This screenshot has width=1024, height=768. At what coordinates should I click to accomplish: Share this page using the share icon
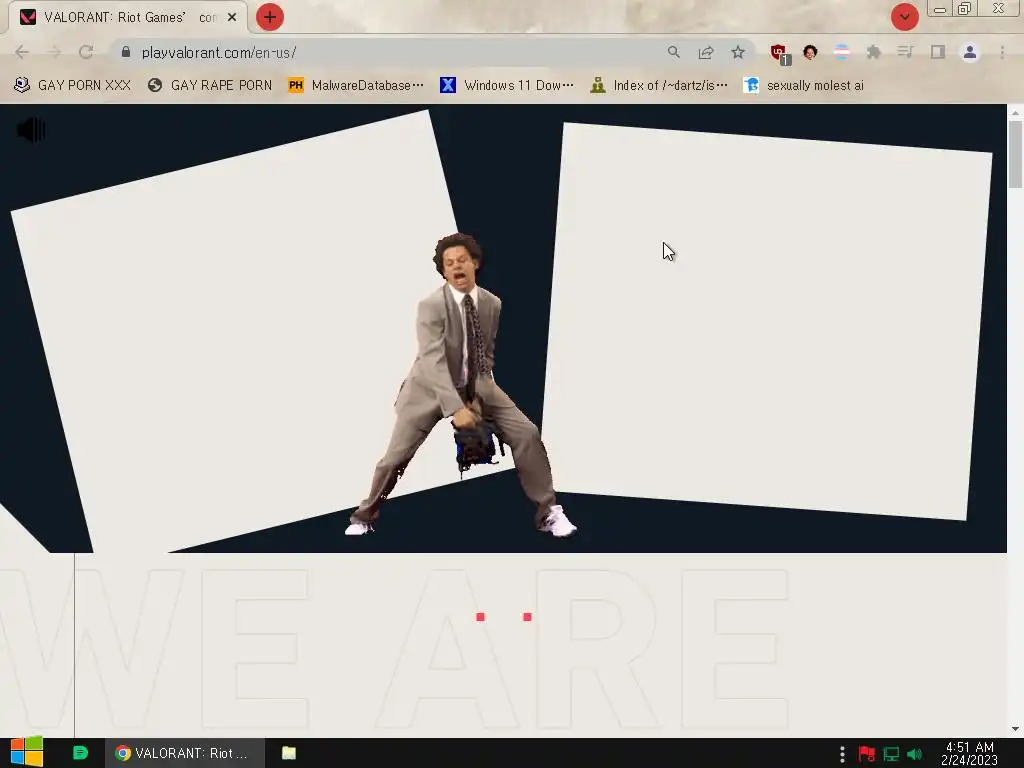(x=706, y=52)
